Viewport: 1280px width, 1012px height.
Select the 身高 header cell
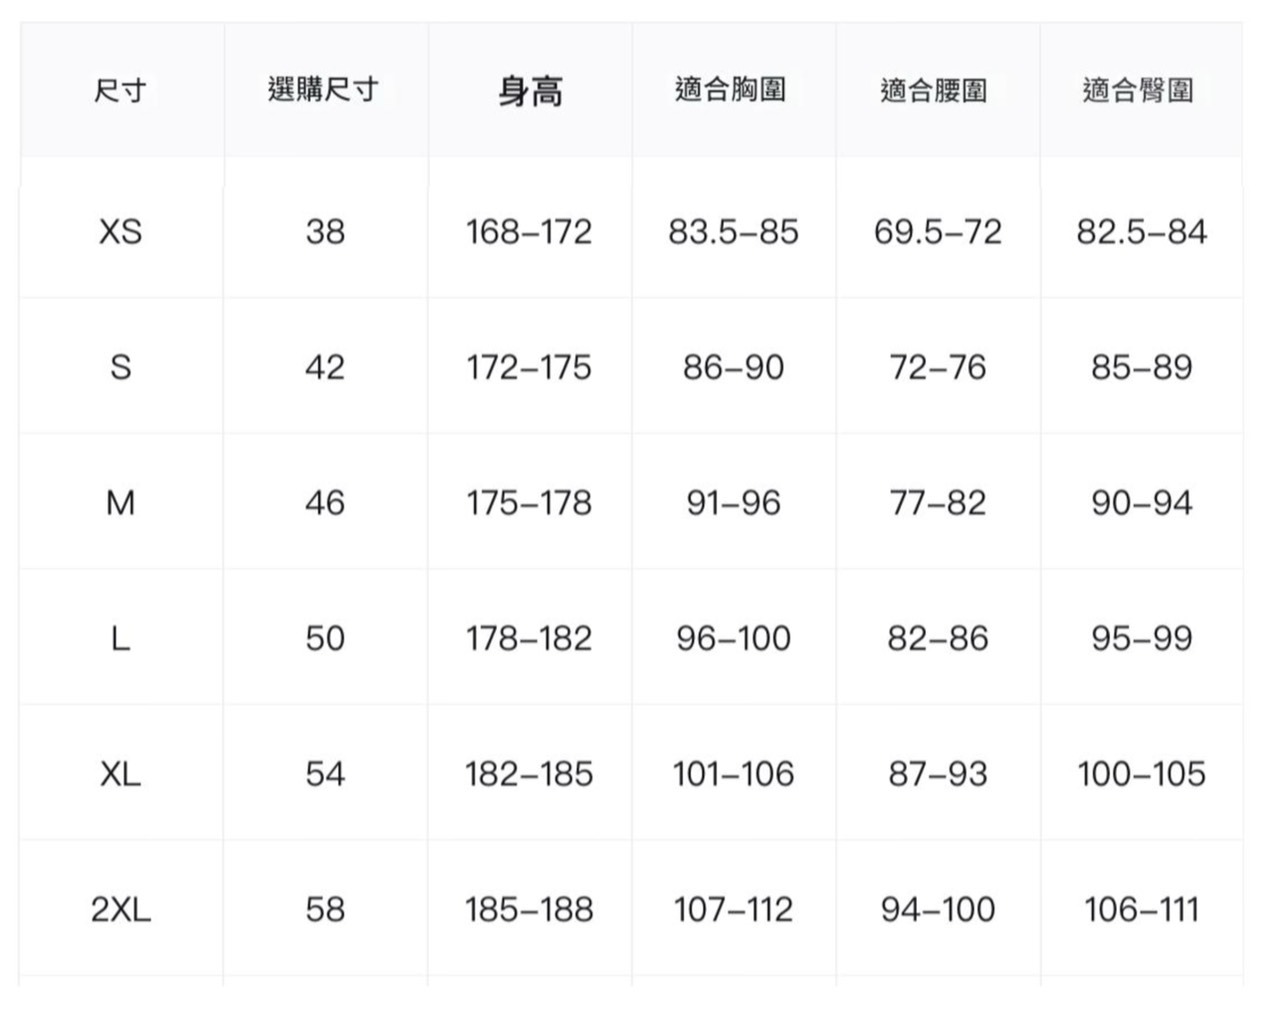(530, 92)
